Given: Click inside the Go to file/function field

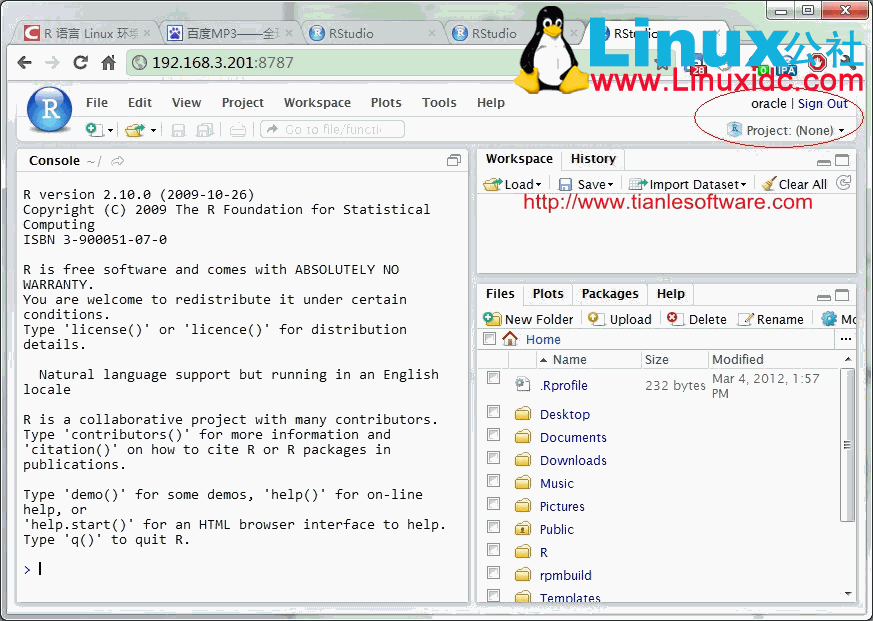Looking at the screenshot, I should [330, 129].
